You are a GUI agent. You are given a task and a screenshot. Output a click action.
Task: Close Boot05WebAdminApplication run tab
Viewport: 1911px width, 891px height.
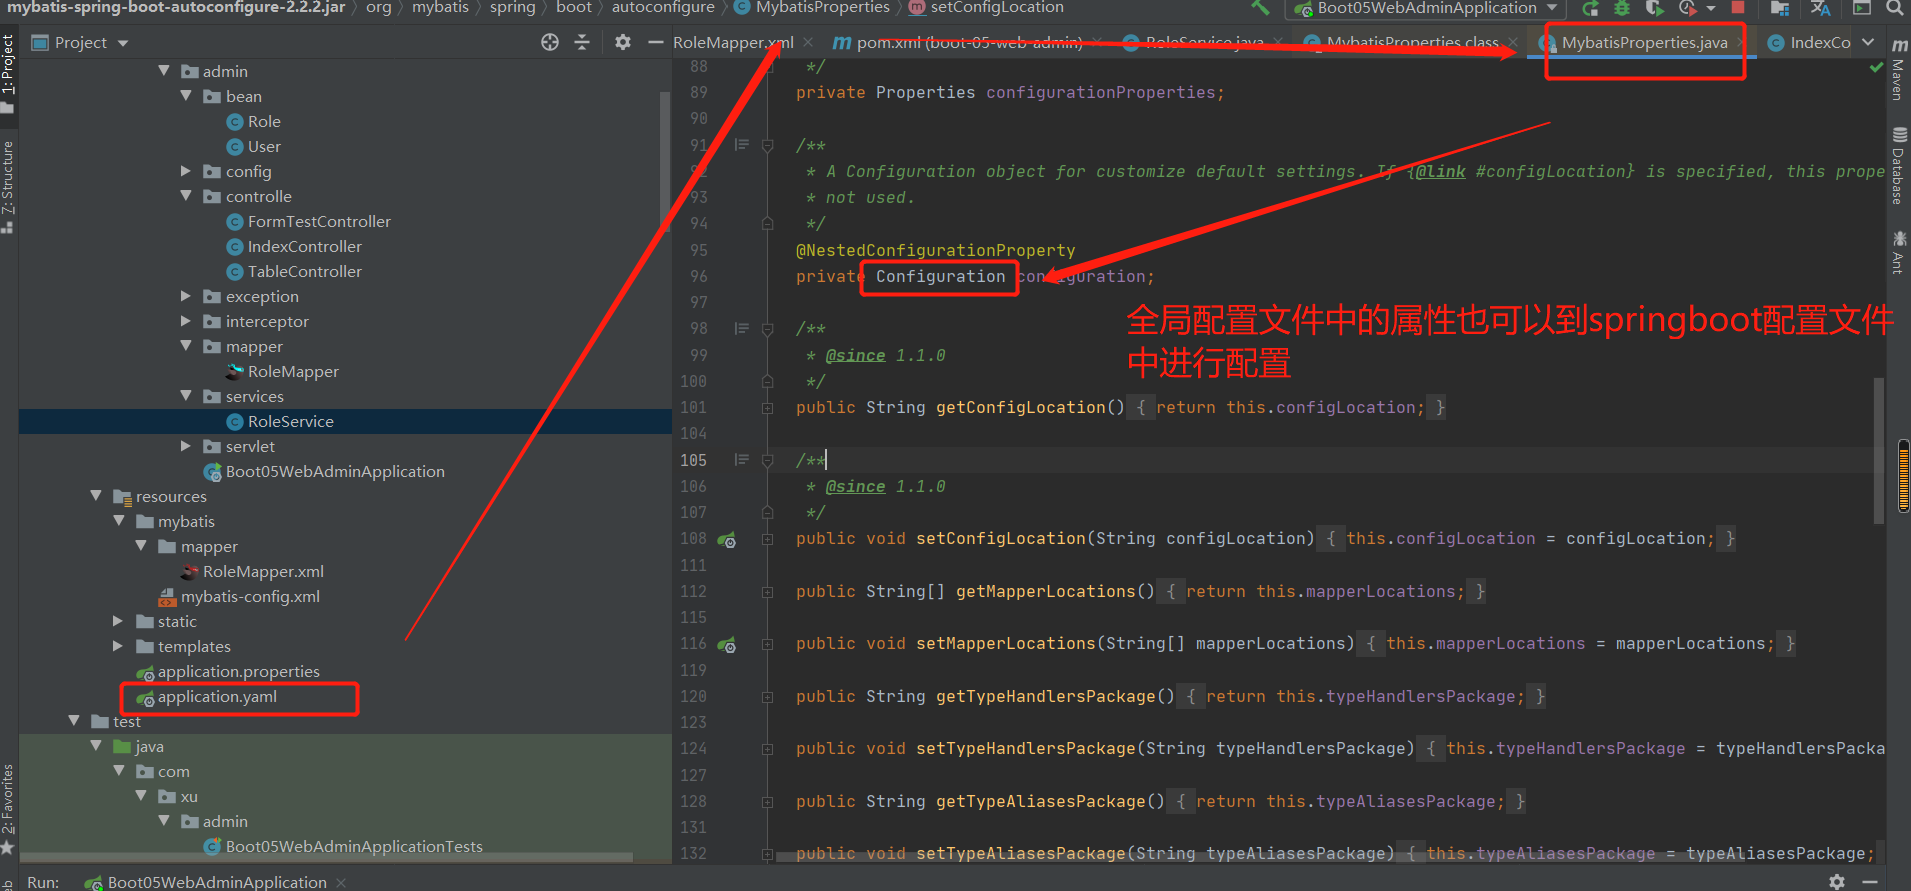(341, 882)
